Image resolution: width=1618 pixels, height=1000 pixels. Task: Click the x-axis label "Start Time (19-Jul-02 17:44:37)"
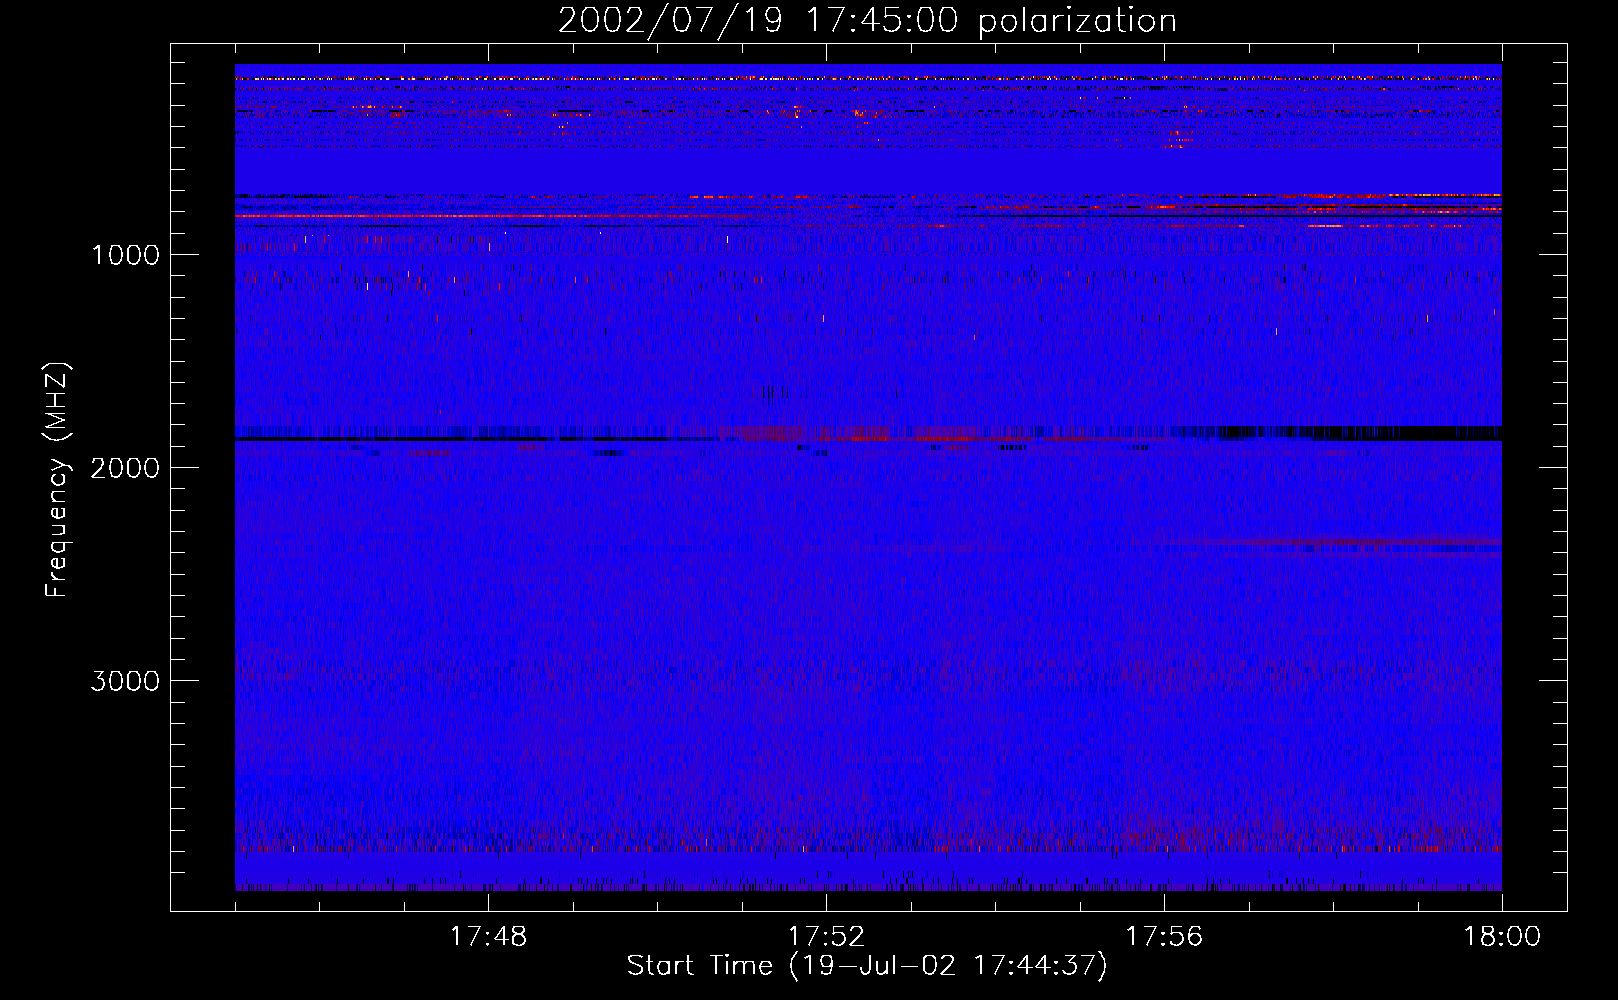coord(867,966)
